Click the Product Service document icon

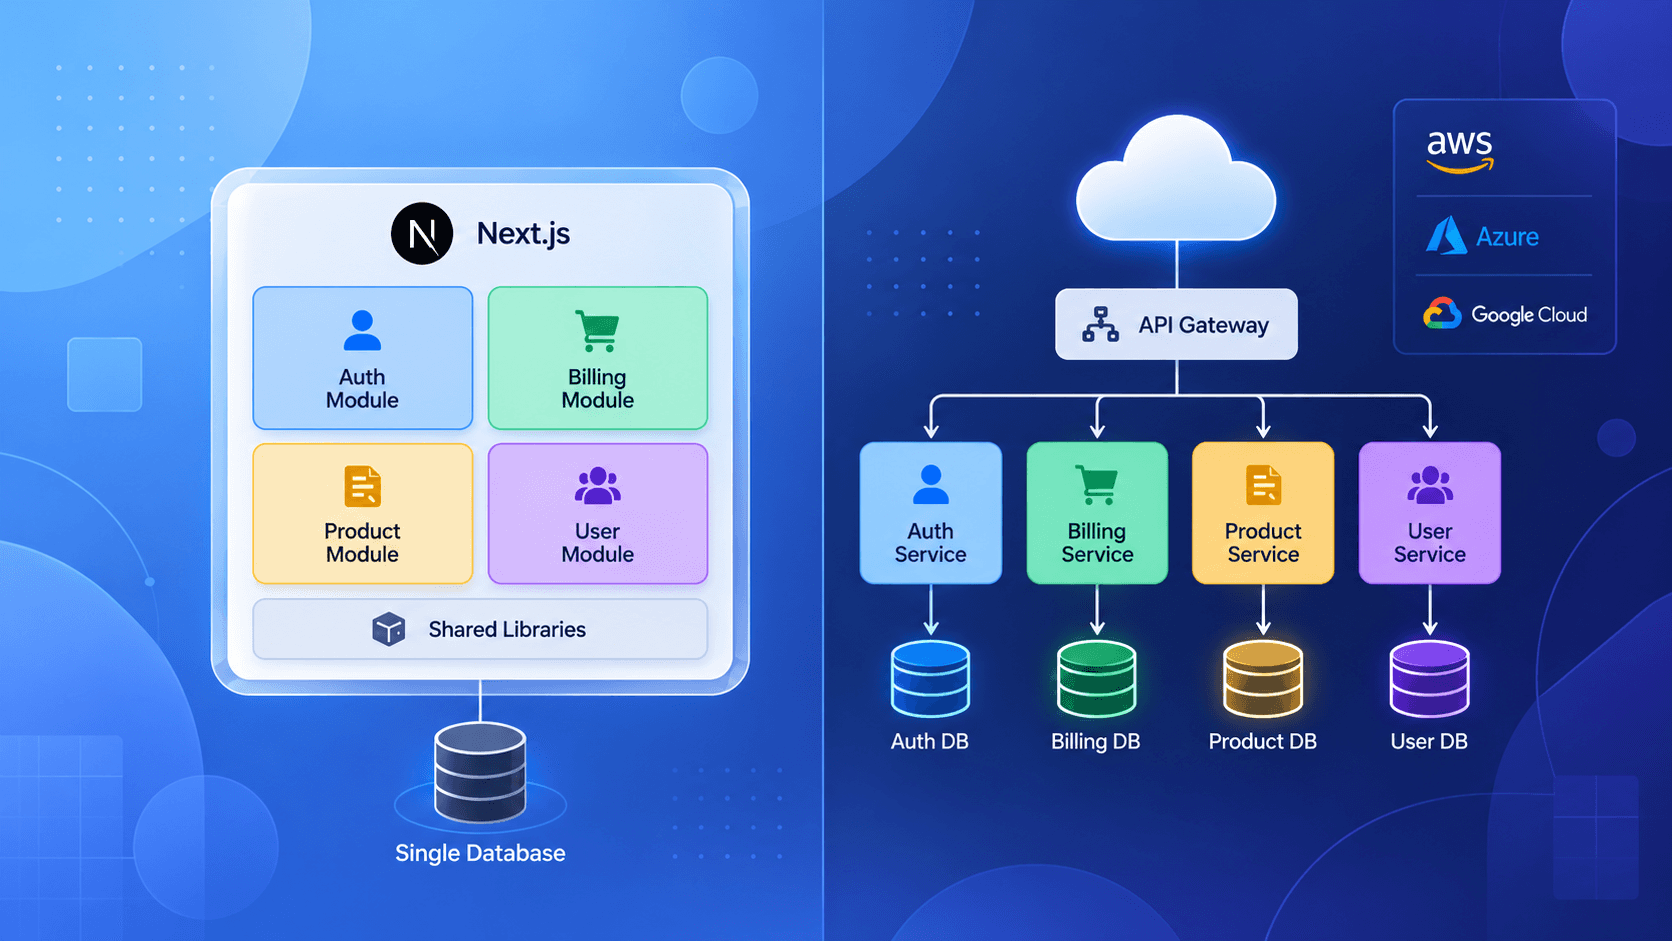coord(1264,485)
